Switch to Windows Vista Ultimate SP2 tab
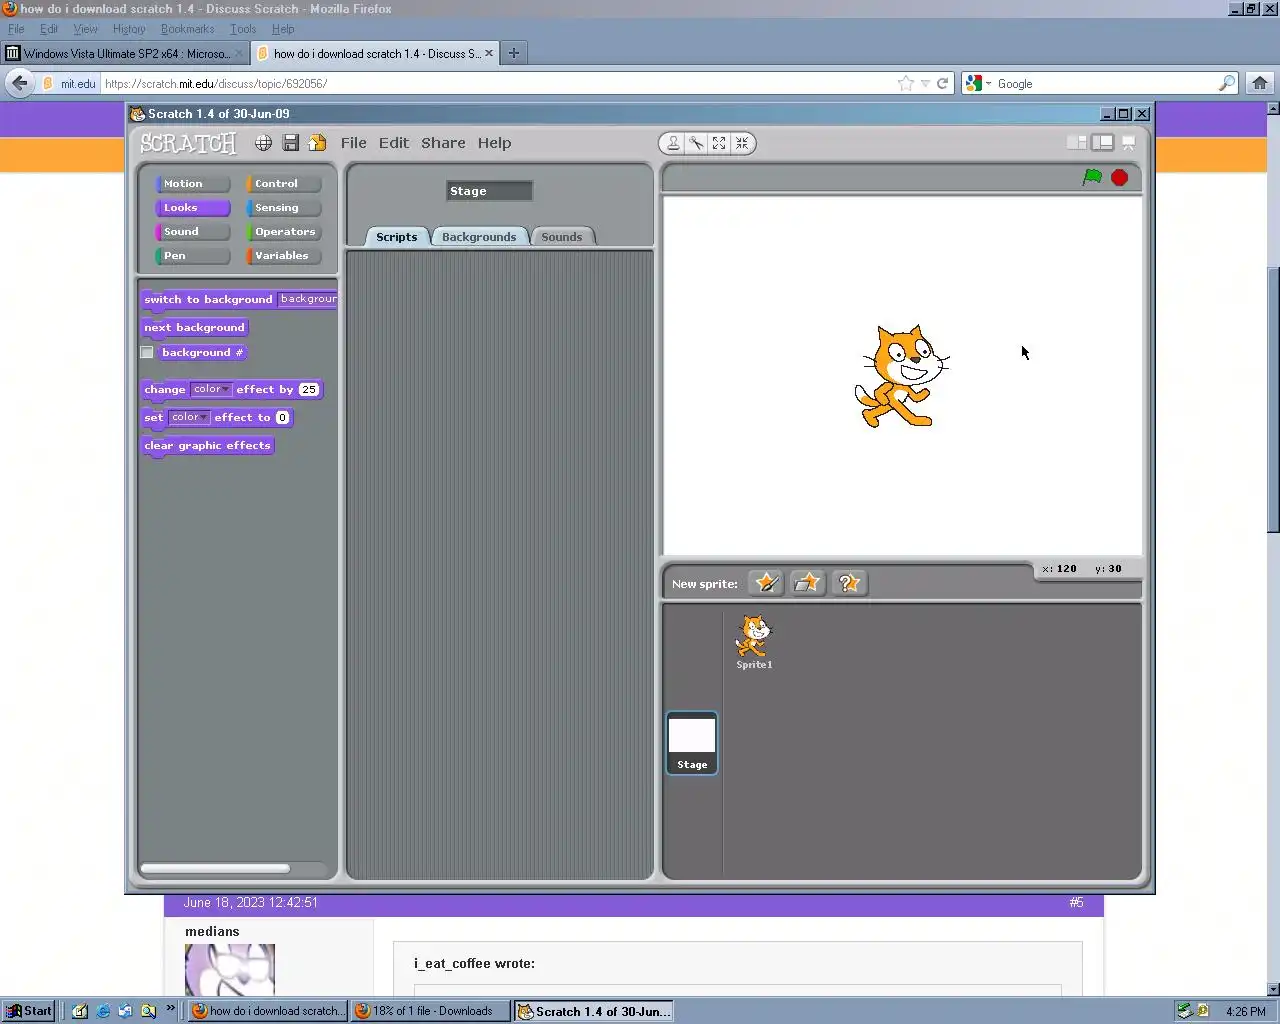 coord(124,53)
